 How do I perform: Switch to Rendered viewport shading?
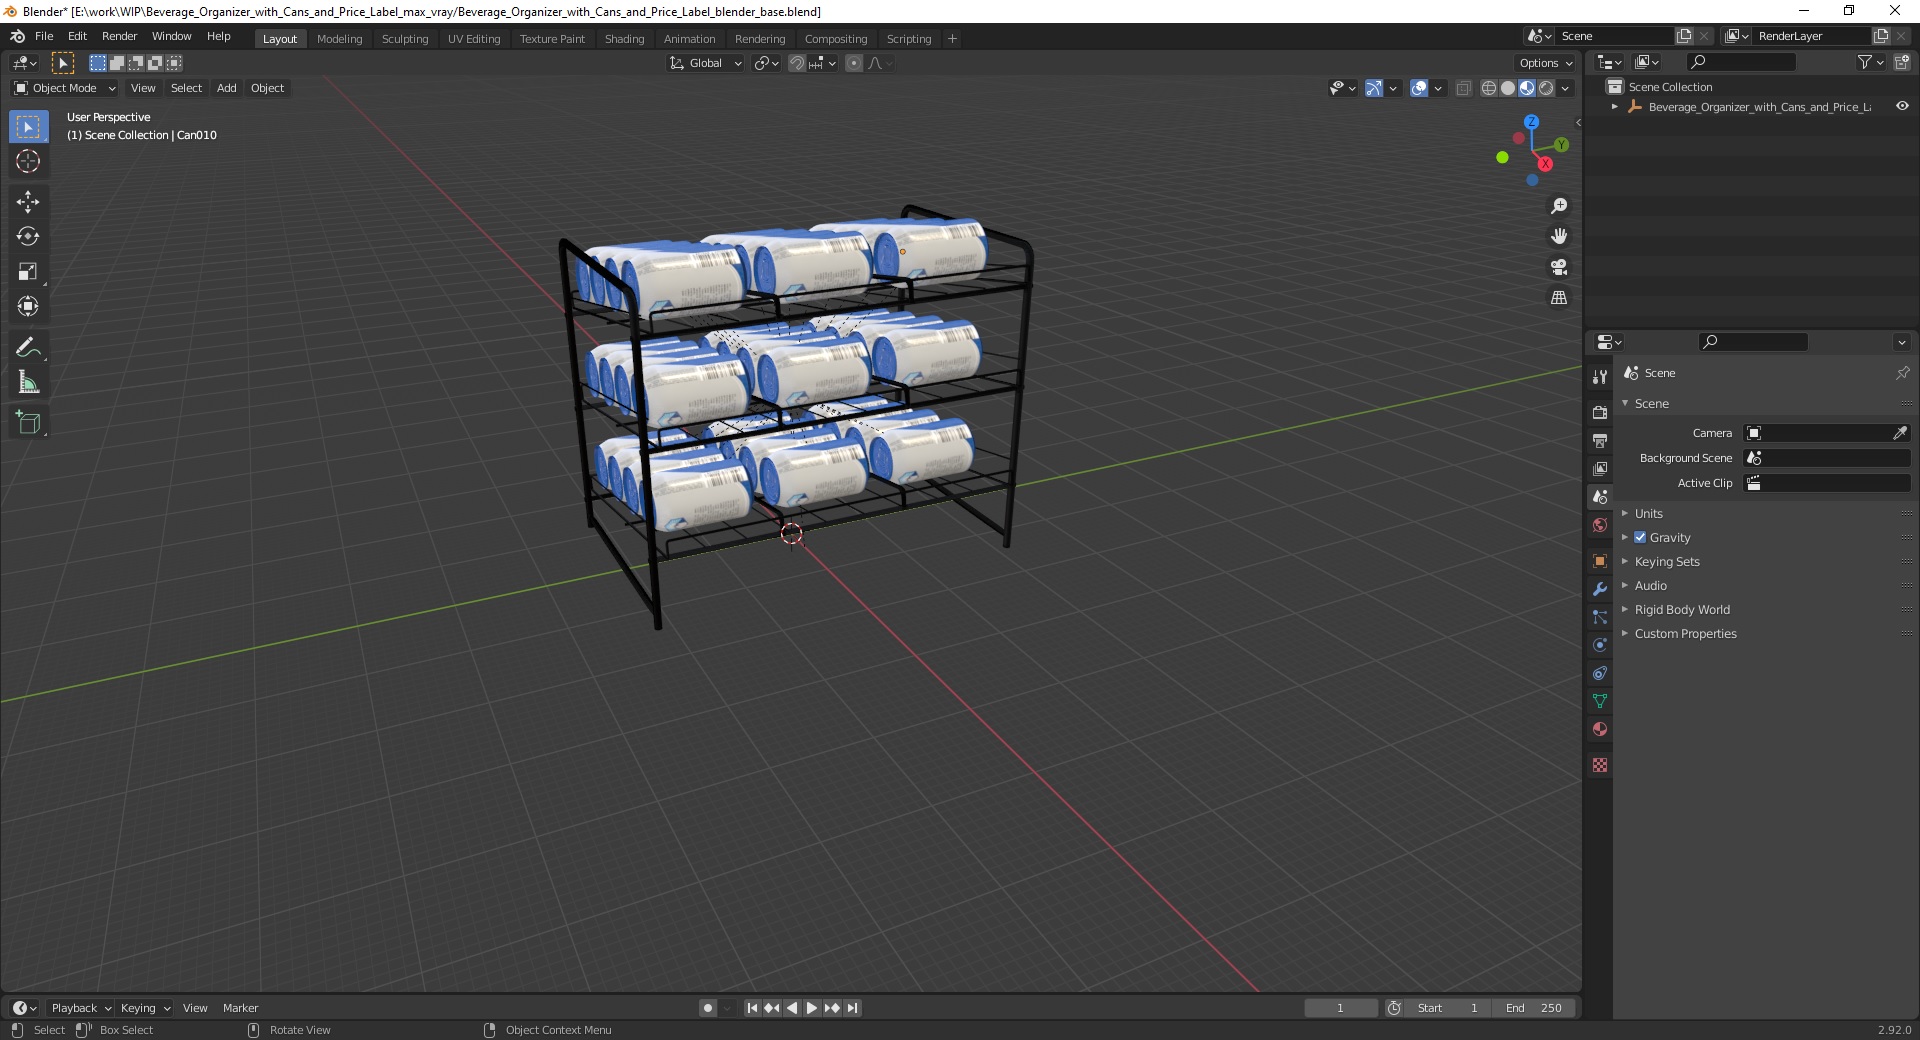tap(1546, 88)
